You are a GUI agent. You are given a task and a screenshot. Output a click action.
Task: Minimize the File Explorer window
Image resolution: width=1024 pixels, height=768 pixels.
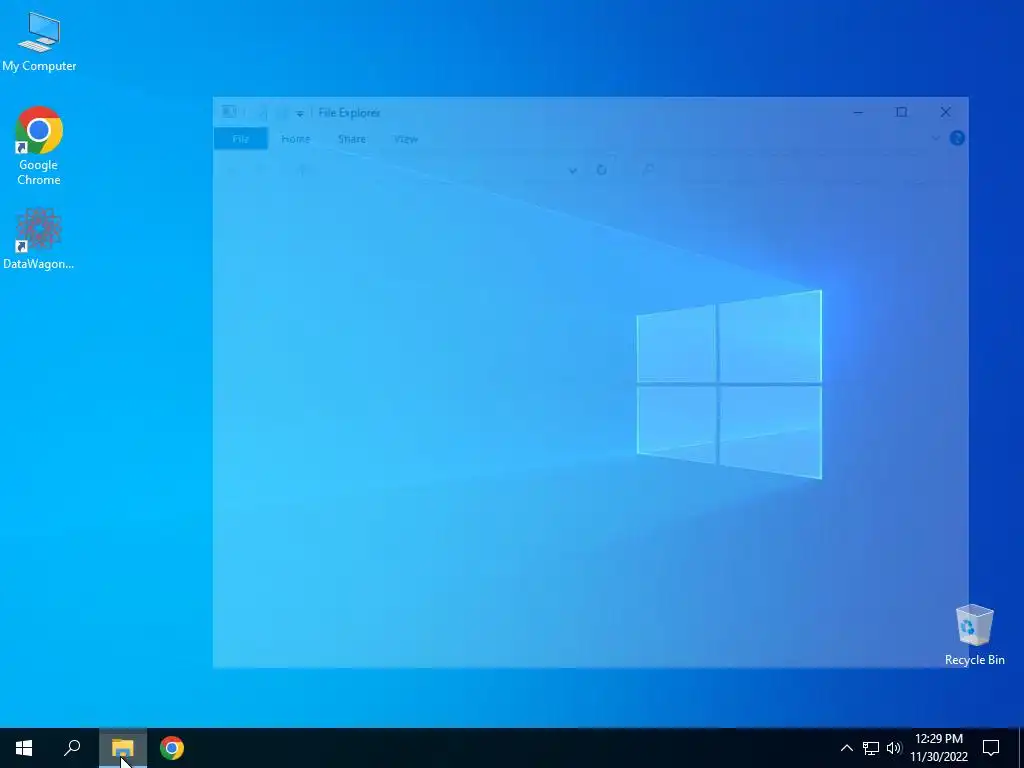point(858,112)
